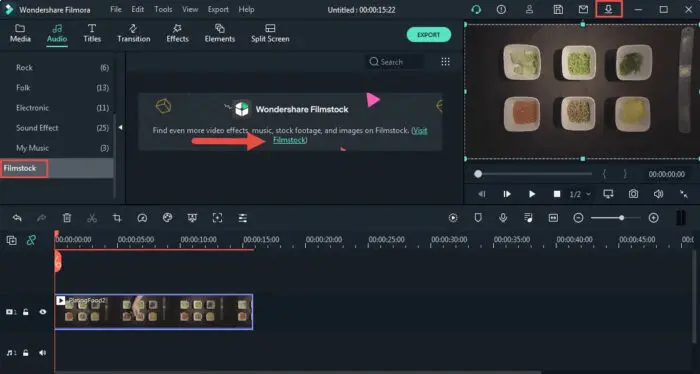Open the playback quality 1/2 dropdown
700x374 pixels.
pyautogui.click(x=580, y=194)
